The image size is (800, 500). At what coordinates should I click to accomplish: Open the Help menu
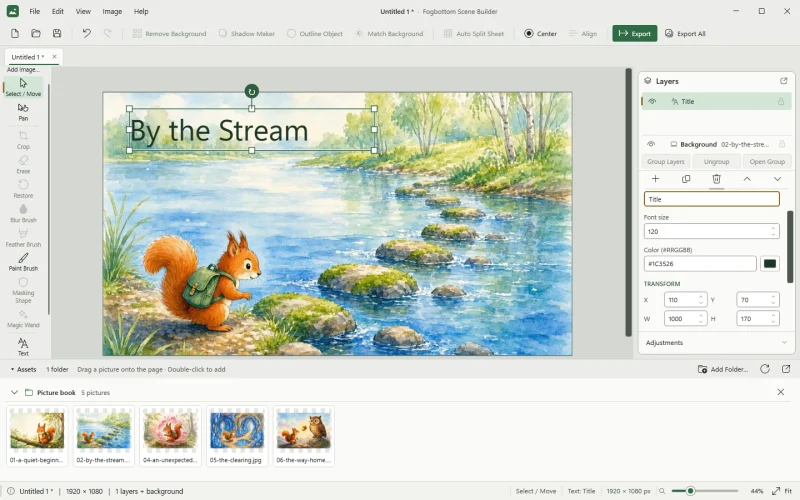click(x=141, y=11)
